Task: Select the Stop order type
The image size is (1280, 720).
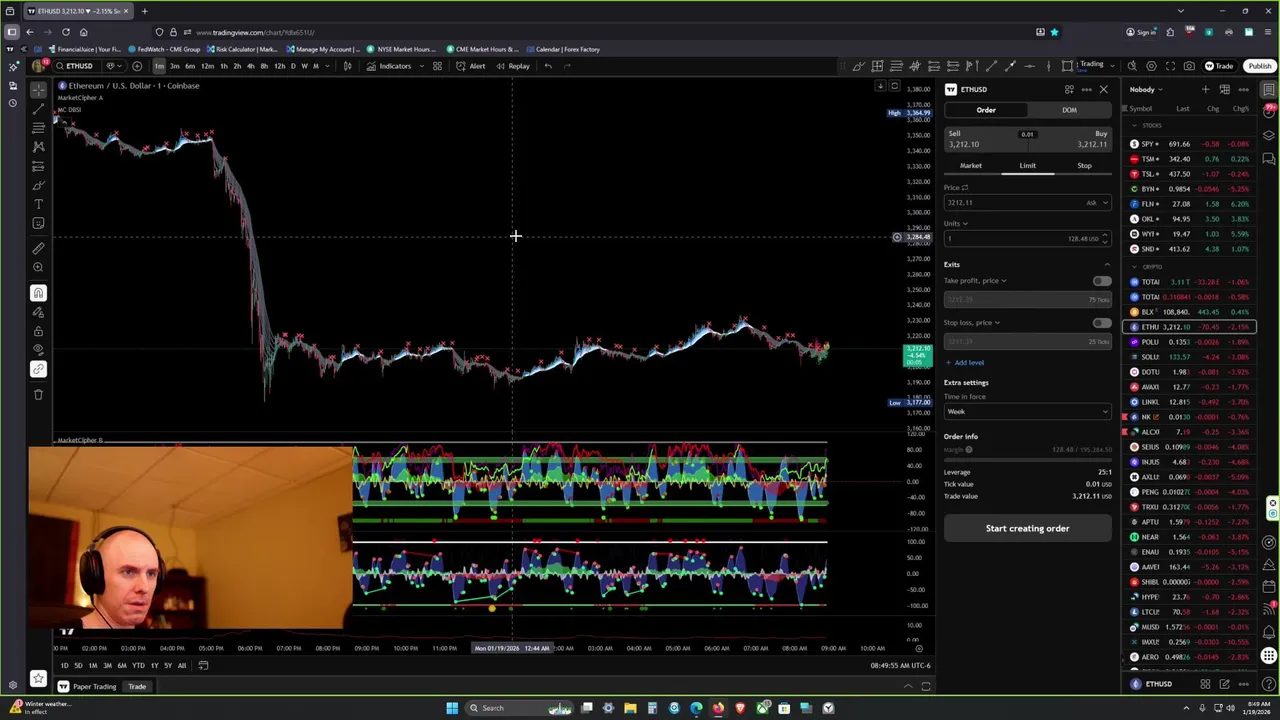Action: tap(1084, 166)
